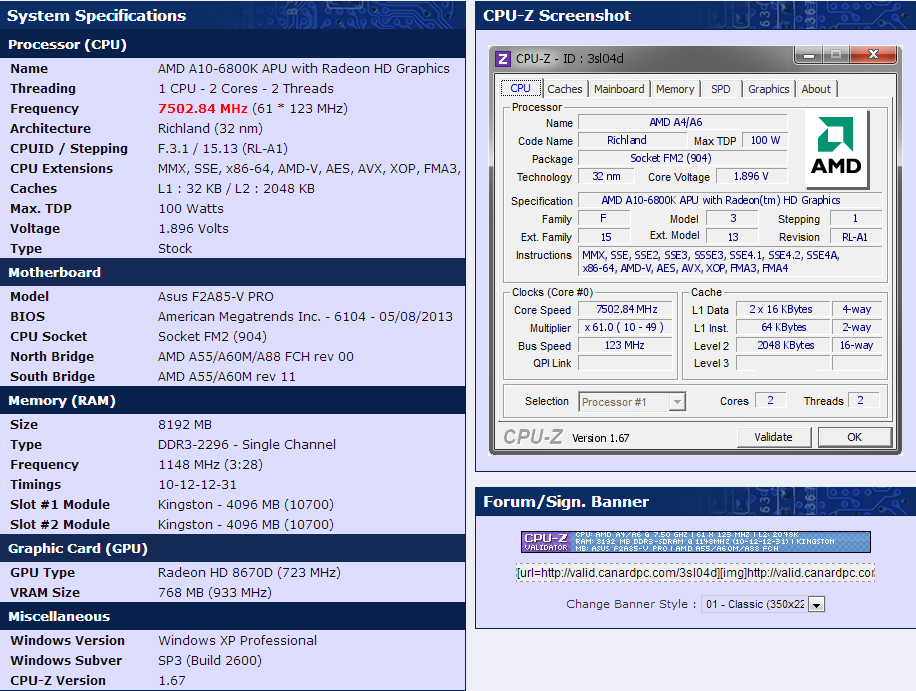The height and width of the screenshot is (691, 916).
Task: Click the Radeon HD 8670D GPU text
Action: pyautogui.click(x=249, y=573)
